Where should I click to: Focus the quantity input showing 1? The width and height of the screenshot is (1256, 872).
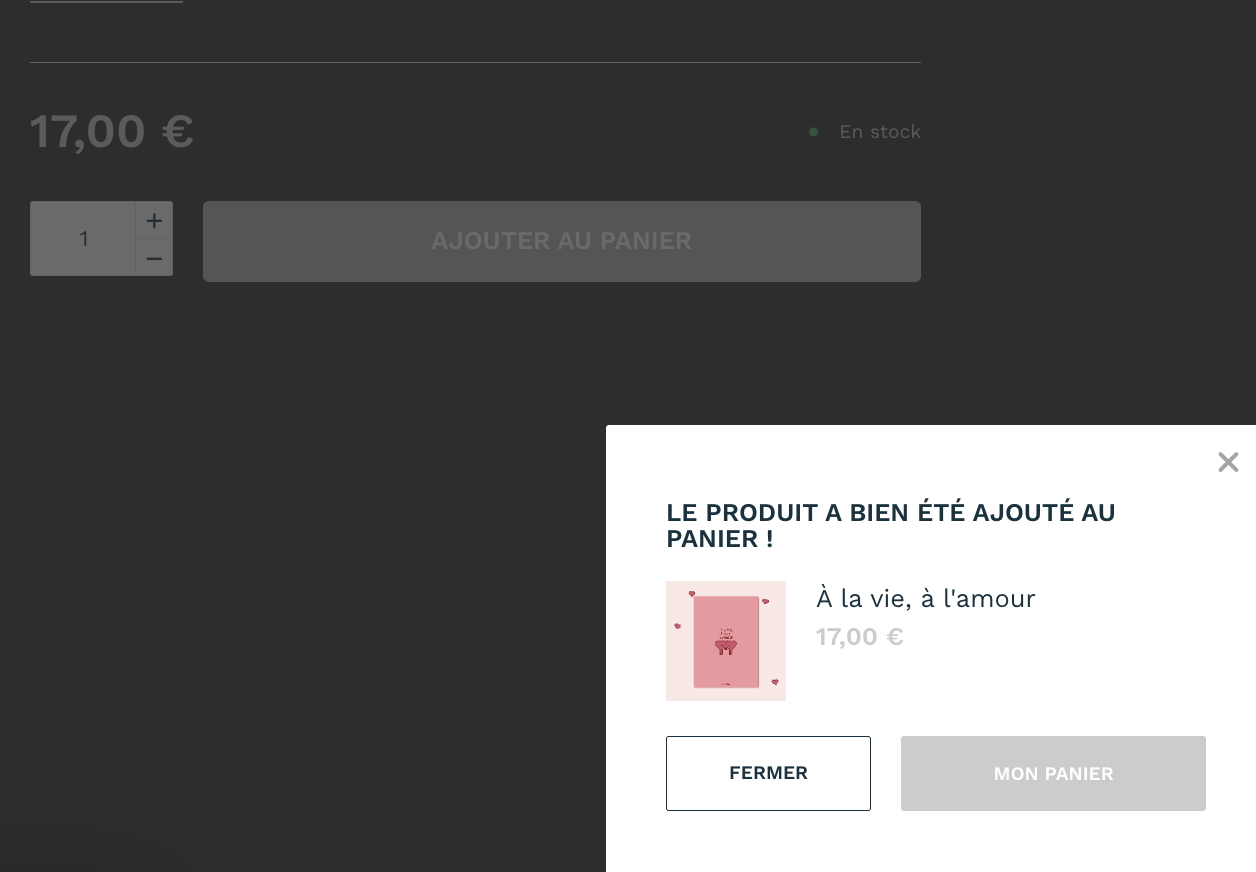83,239
